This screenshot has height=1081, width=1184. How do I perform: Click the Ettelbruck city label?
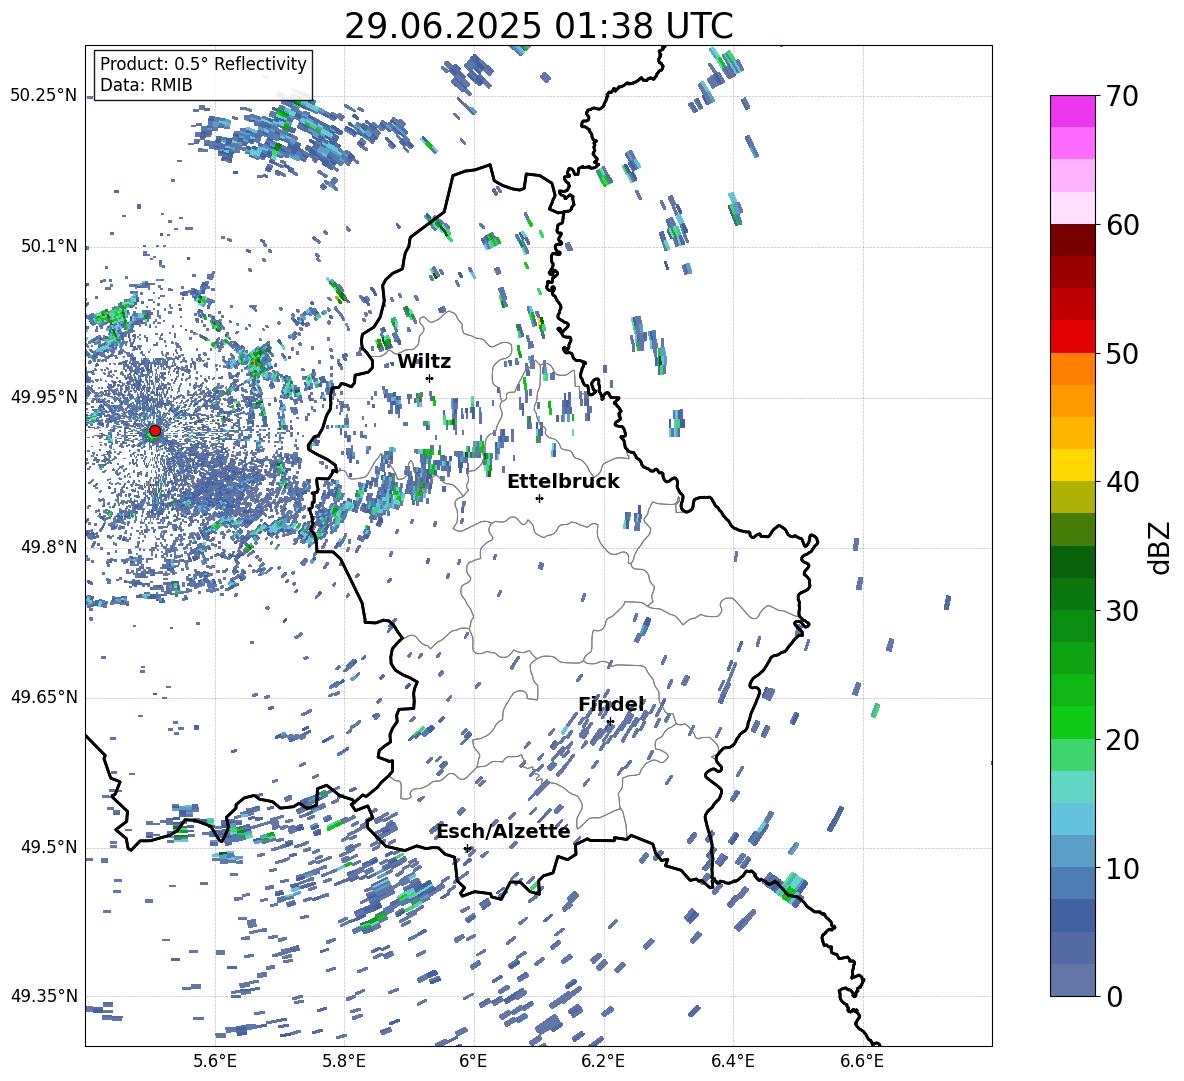(563, 482)
